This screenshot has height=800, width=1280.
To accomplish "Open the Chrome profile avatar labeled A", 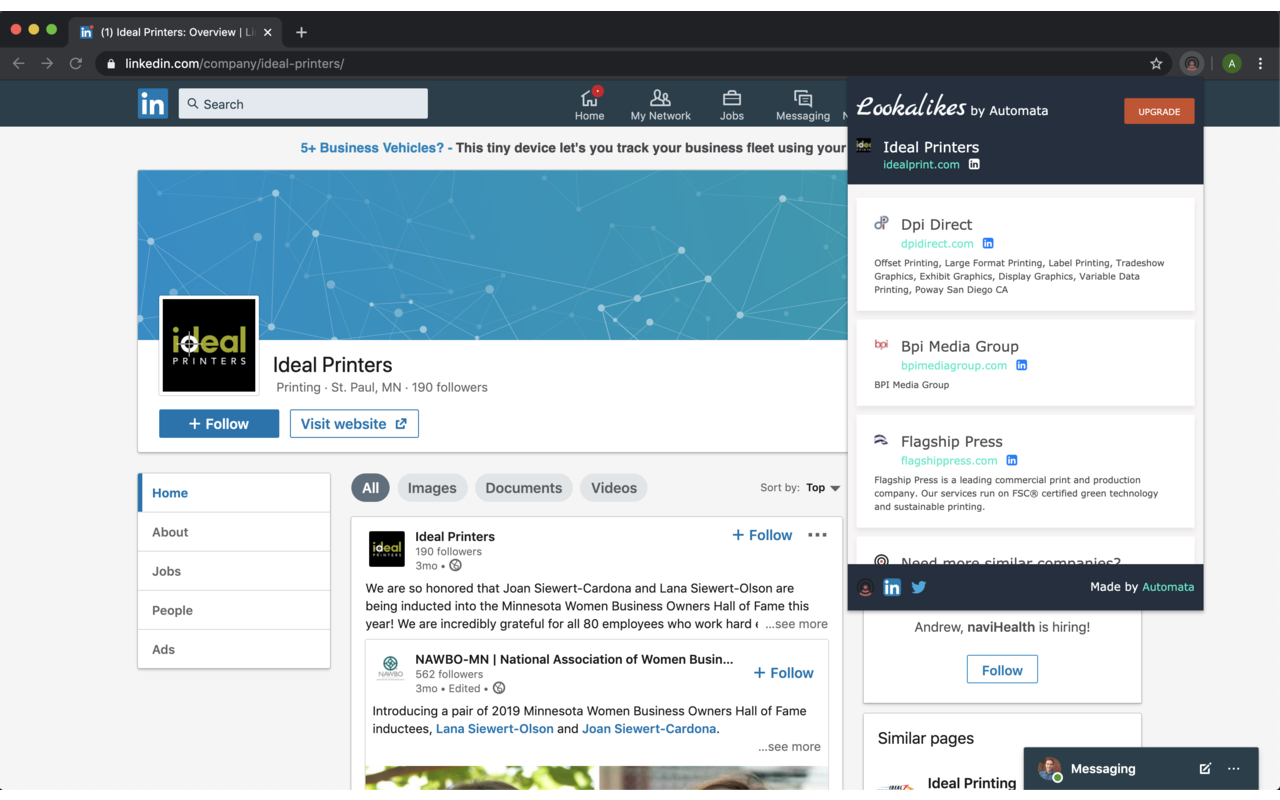I will point(1232,63).
